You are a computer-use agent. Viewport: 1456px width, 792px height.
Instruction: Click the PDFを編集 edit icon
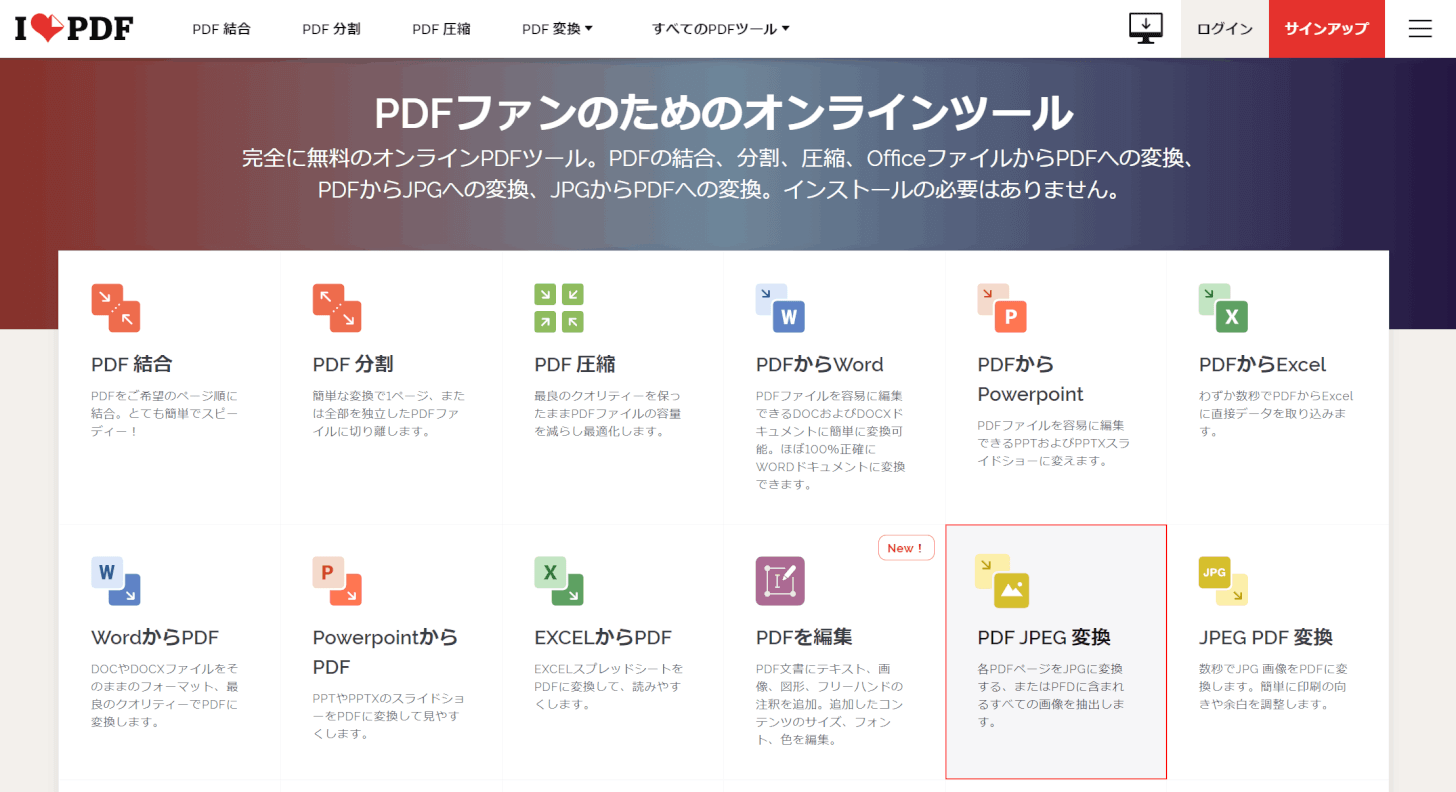point(780,581)
